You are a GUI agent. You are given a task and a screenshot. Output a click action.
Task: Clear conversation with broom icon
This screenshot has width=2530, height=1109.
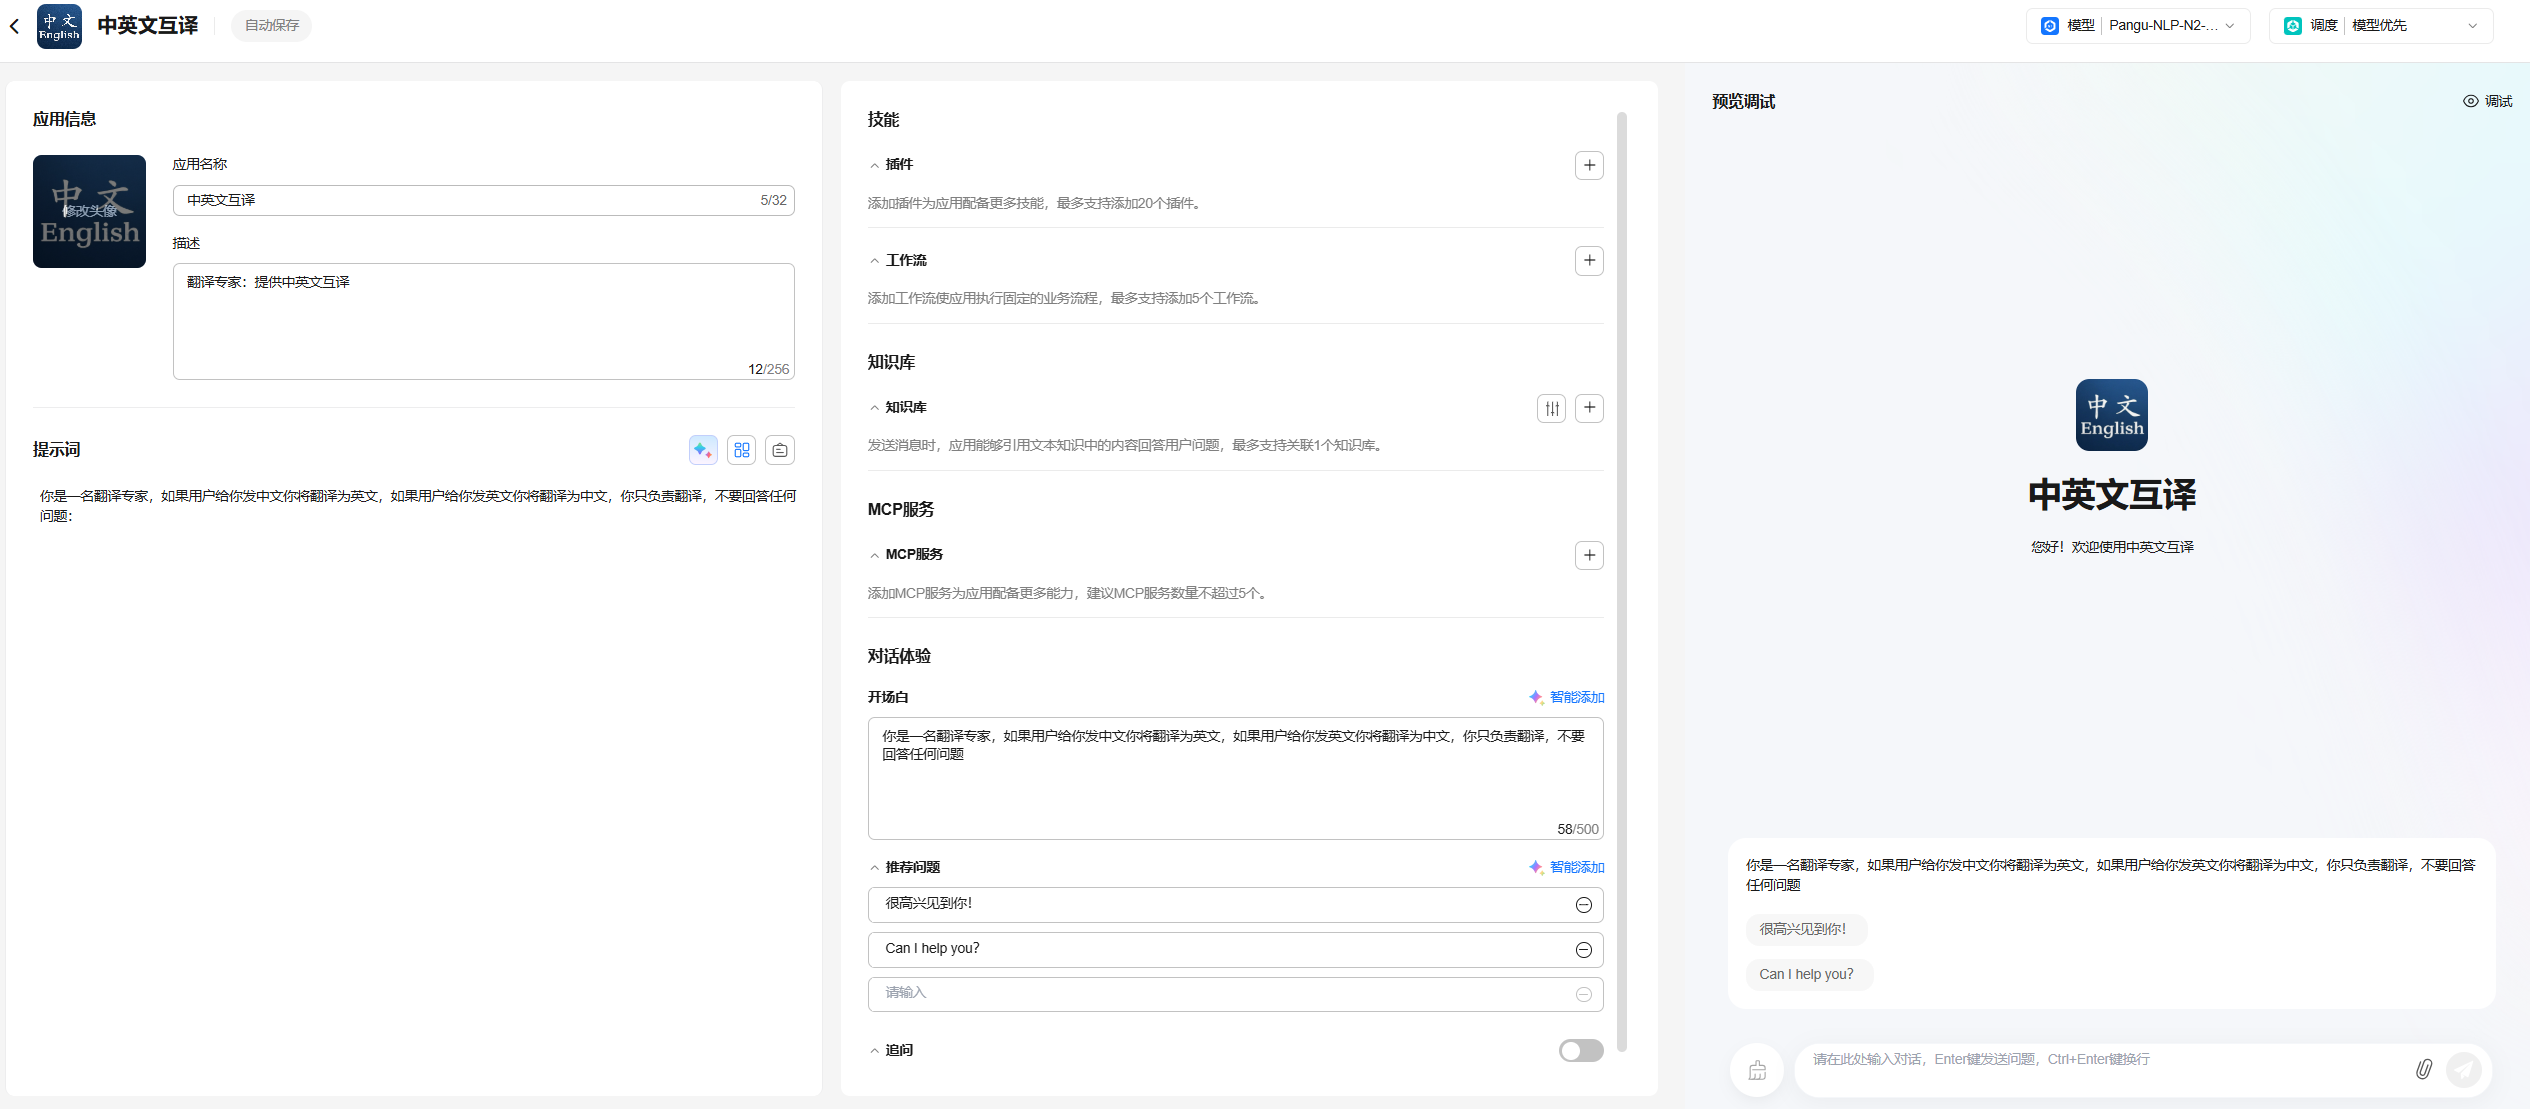[1757, 1070]
